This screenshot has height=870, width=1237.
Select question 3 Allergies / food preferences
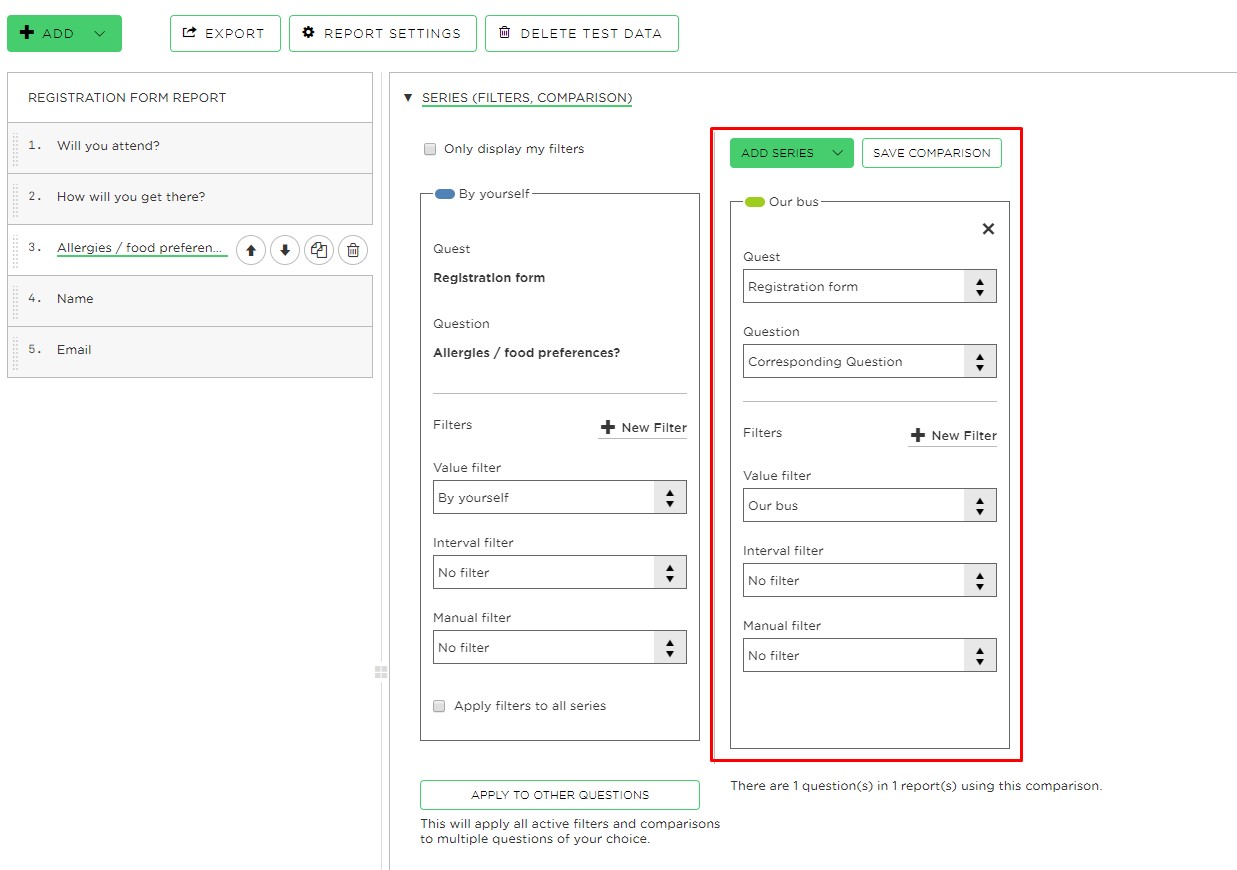(x=141, y=248)
